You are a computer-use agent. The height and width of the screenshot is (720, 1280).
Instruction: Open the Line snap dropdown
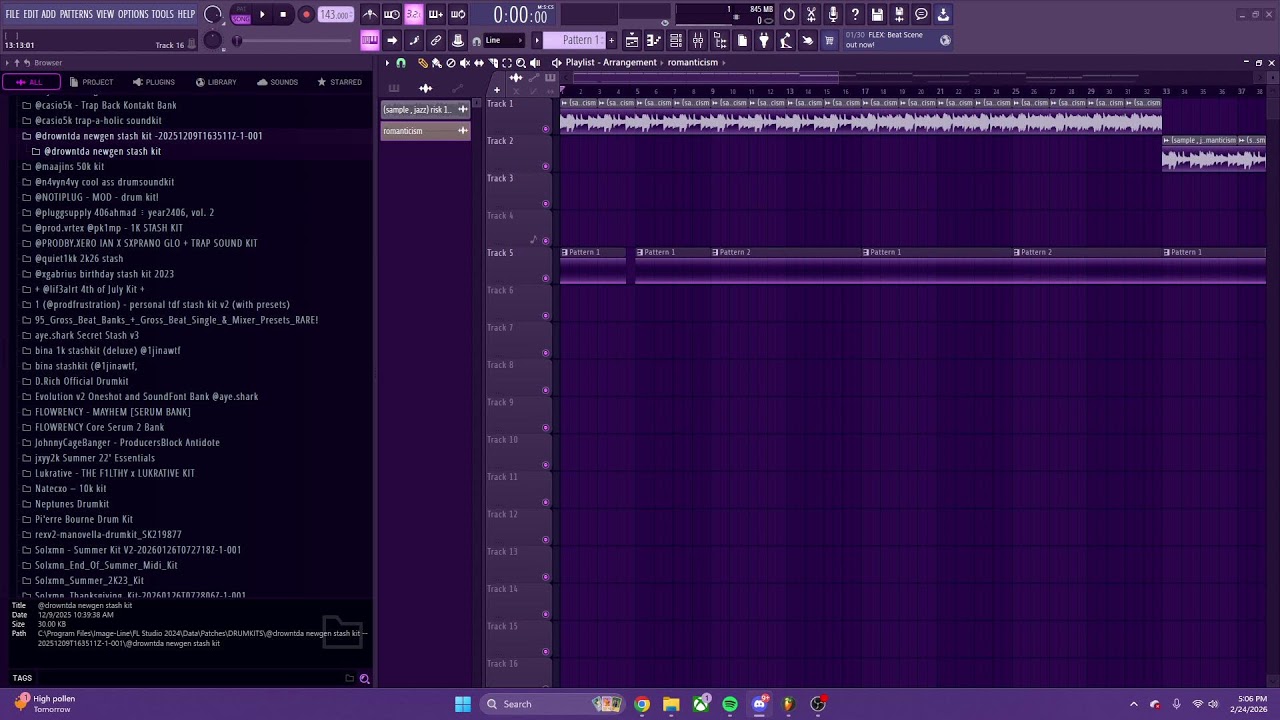pos(504,41)
